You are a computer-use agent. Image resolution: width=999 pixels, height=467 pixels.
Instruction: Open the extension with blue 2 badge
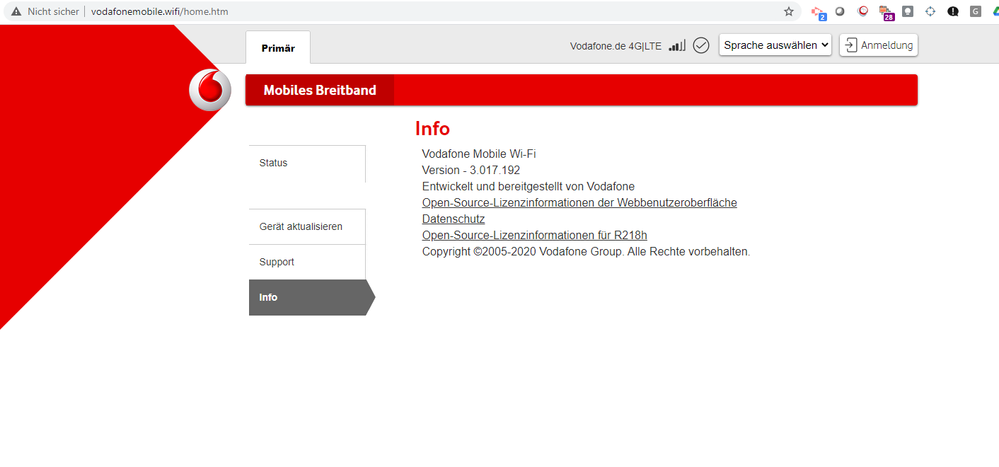pyautogui.click(x=817, y=12)
